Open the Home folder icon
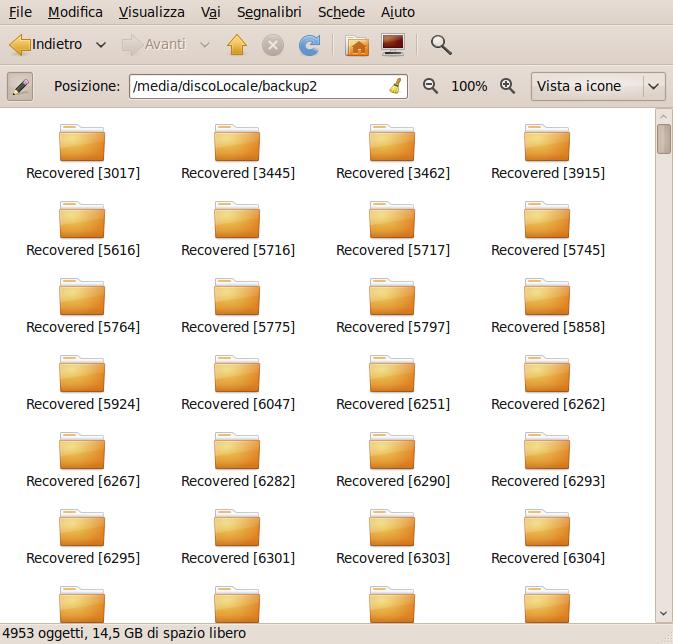 click(357, 45)
